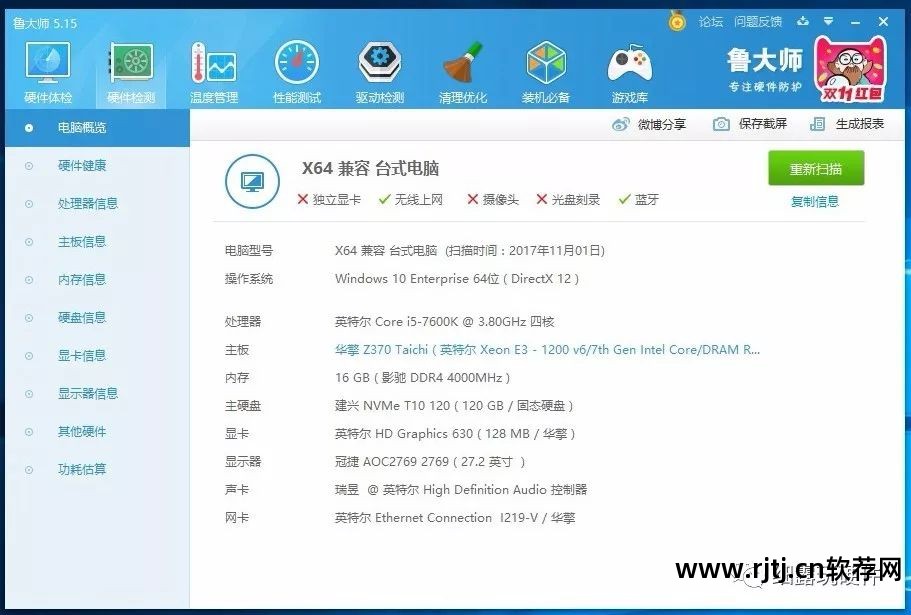The image size is (911, 615).
Task: Open 装机必备 essential software
Action: tap(546, 73)
